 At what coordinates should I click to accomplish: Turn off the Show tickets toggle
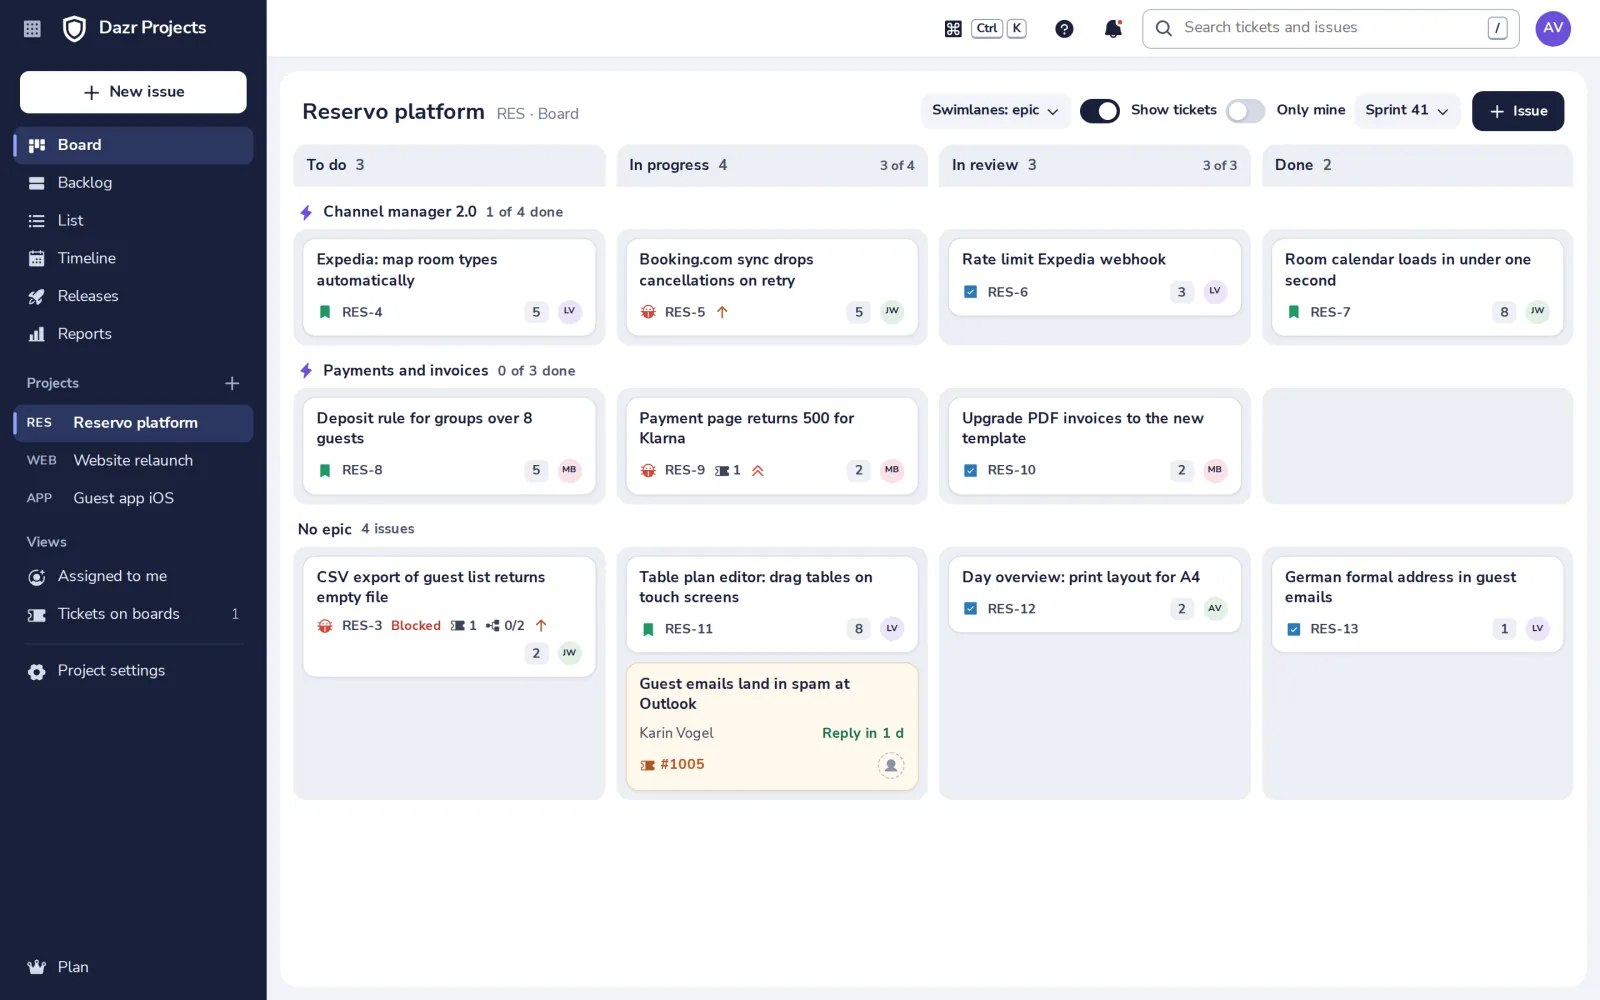[x=1100, y=111]
